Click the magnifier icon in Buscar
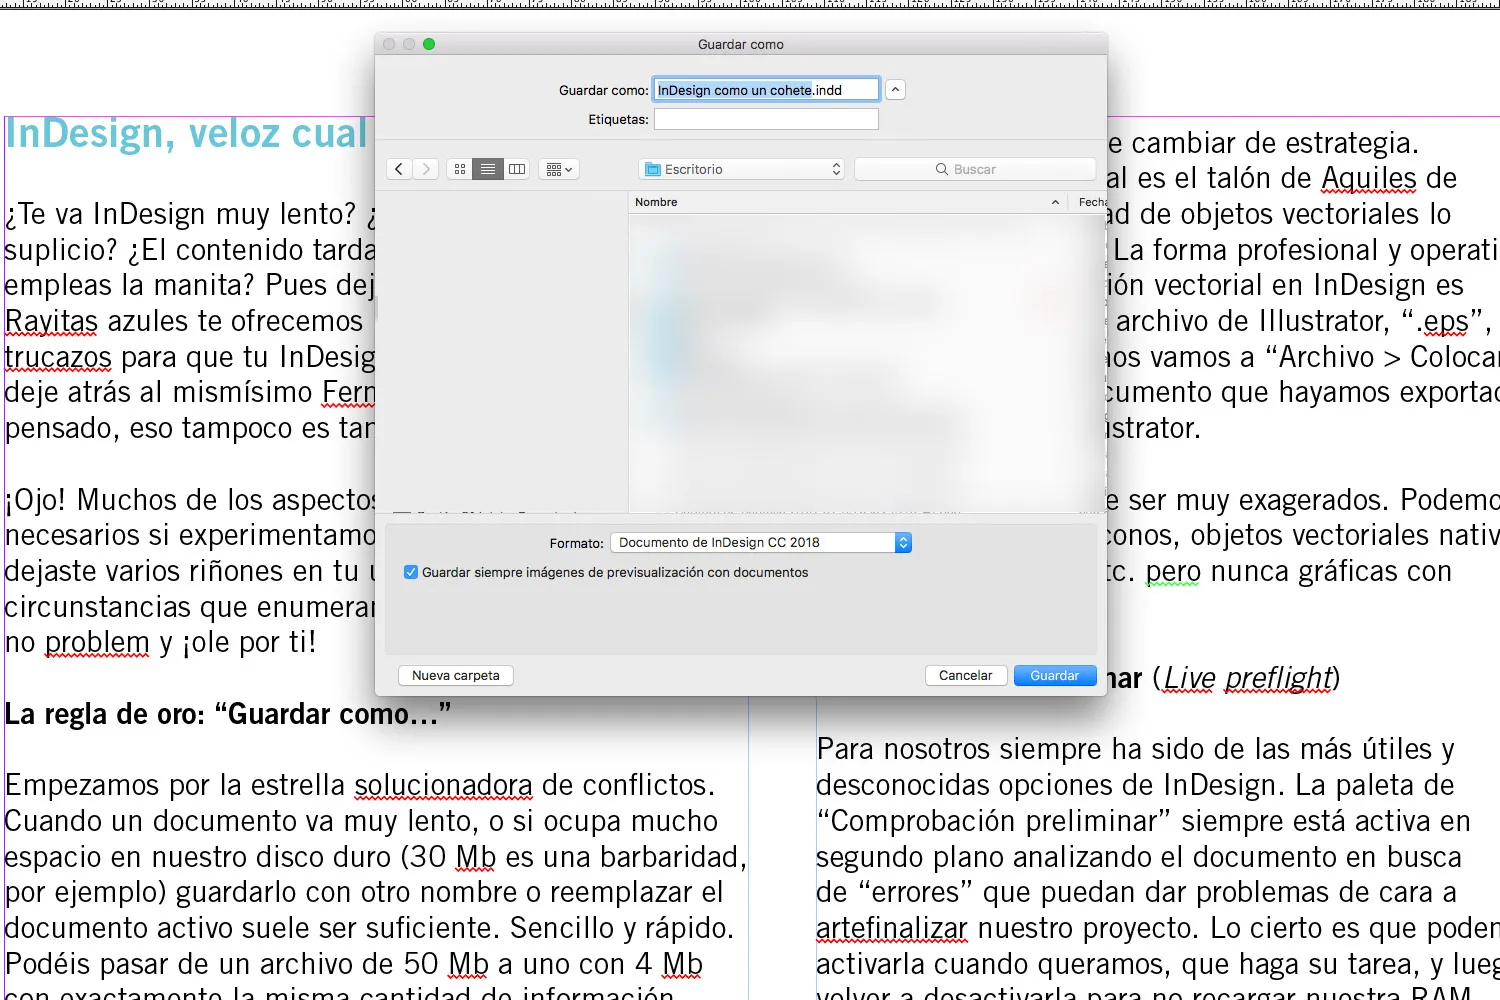 (941, 169)
